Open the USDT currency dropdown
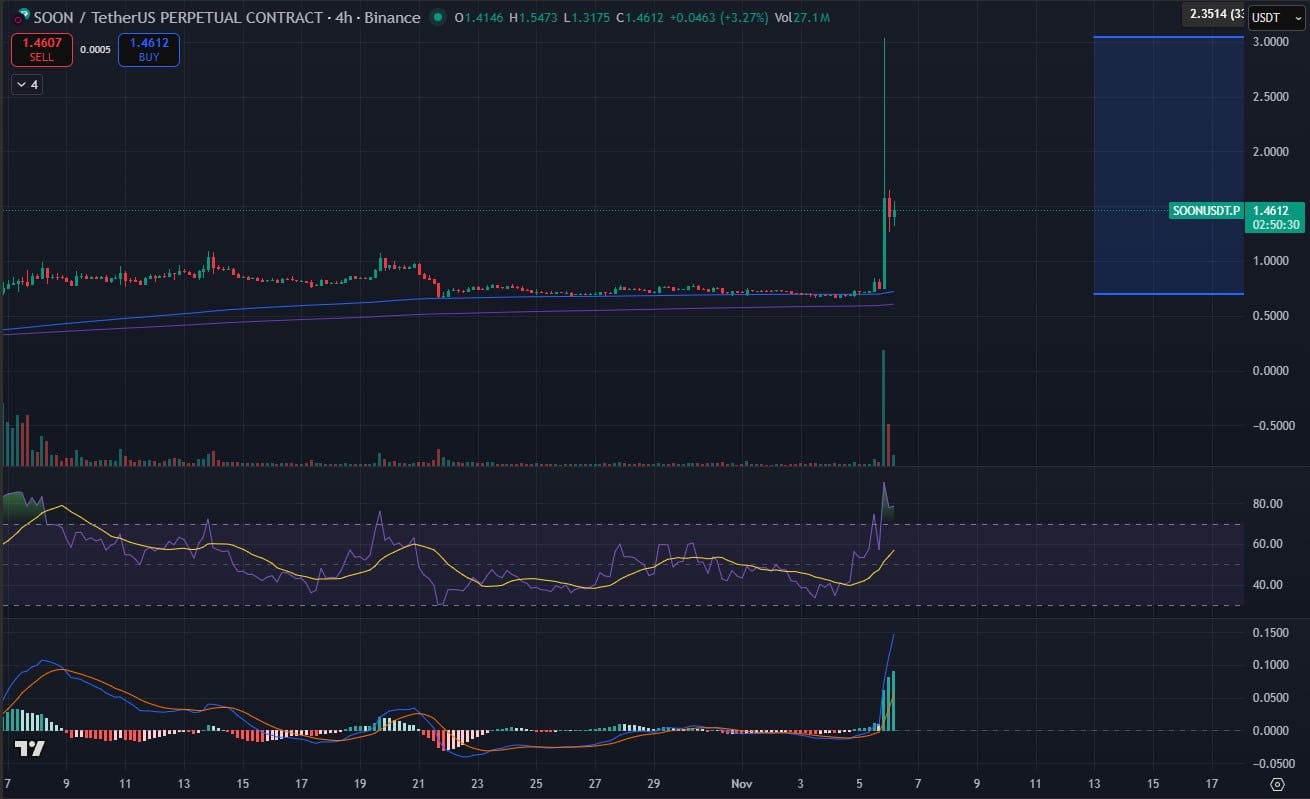This screenshot has height=799, width=1310. [1276, 18]
